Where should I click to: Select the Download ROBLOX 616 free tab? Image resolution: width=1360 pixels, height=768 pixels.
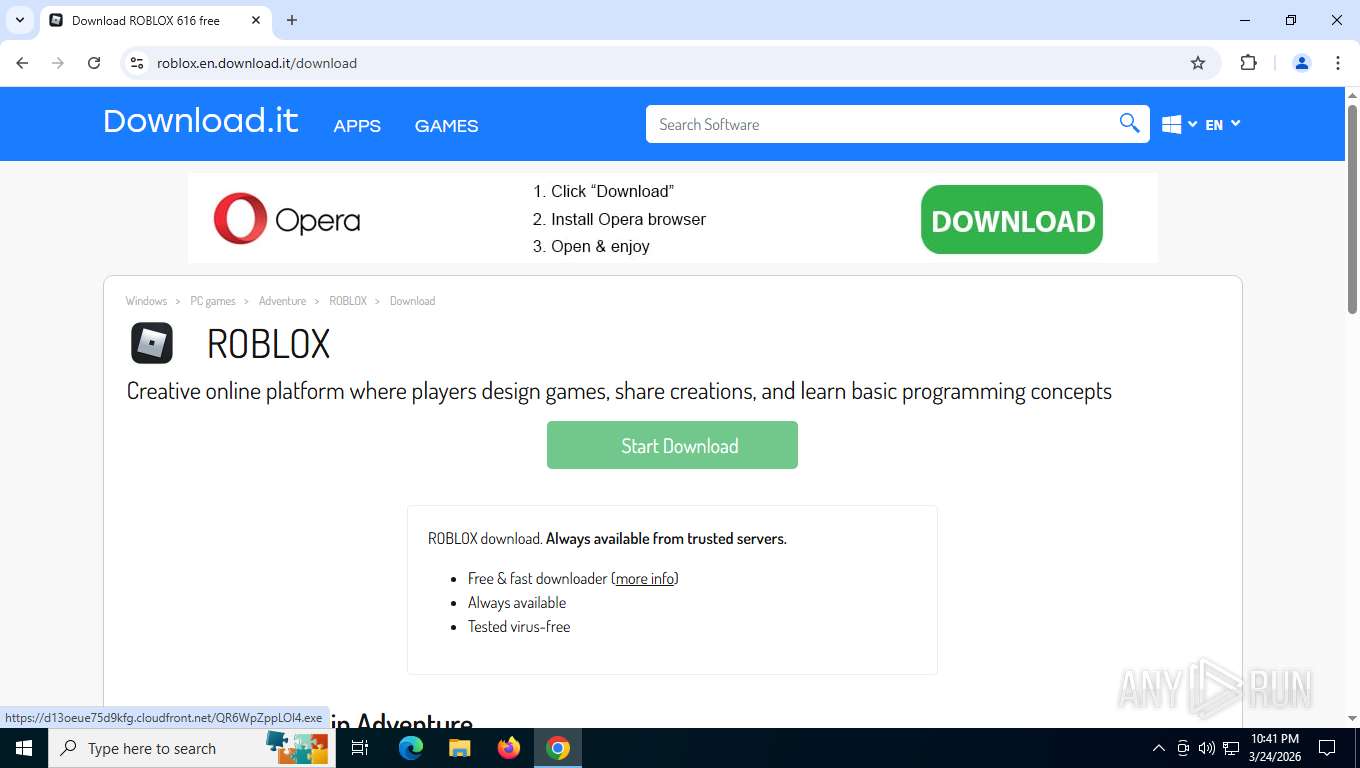[155, 20]
